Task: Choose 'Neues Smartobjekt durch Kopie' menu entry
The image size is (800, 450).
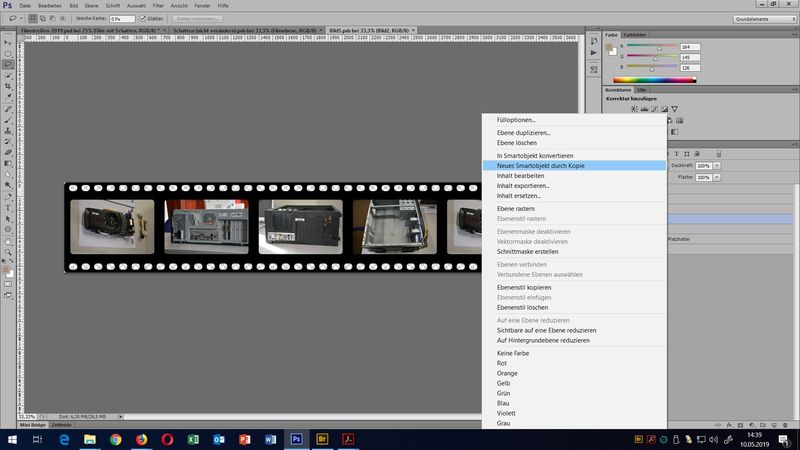Action: (x=541, y=165)
